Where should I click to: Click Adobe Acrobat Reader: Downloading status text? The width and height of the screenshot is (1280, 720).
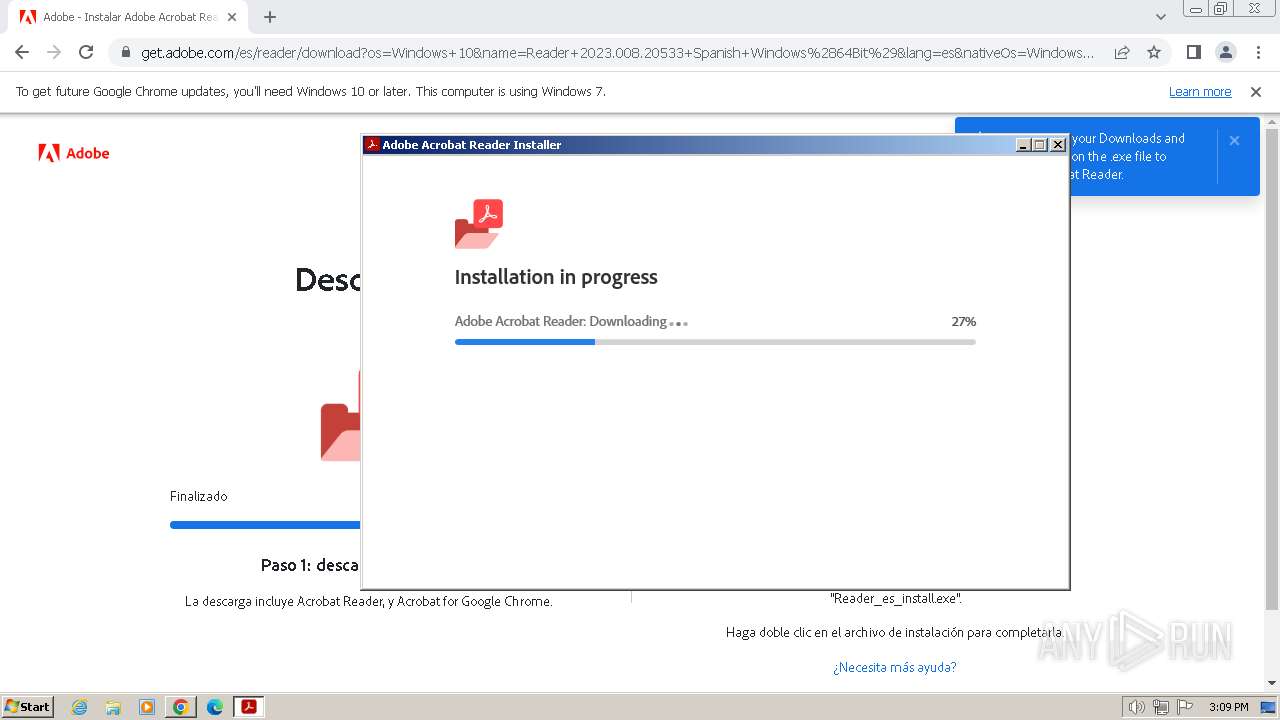pyautogui.click(x=560, y=321)
